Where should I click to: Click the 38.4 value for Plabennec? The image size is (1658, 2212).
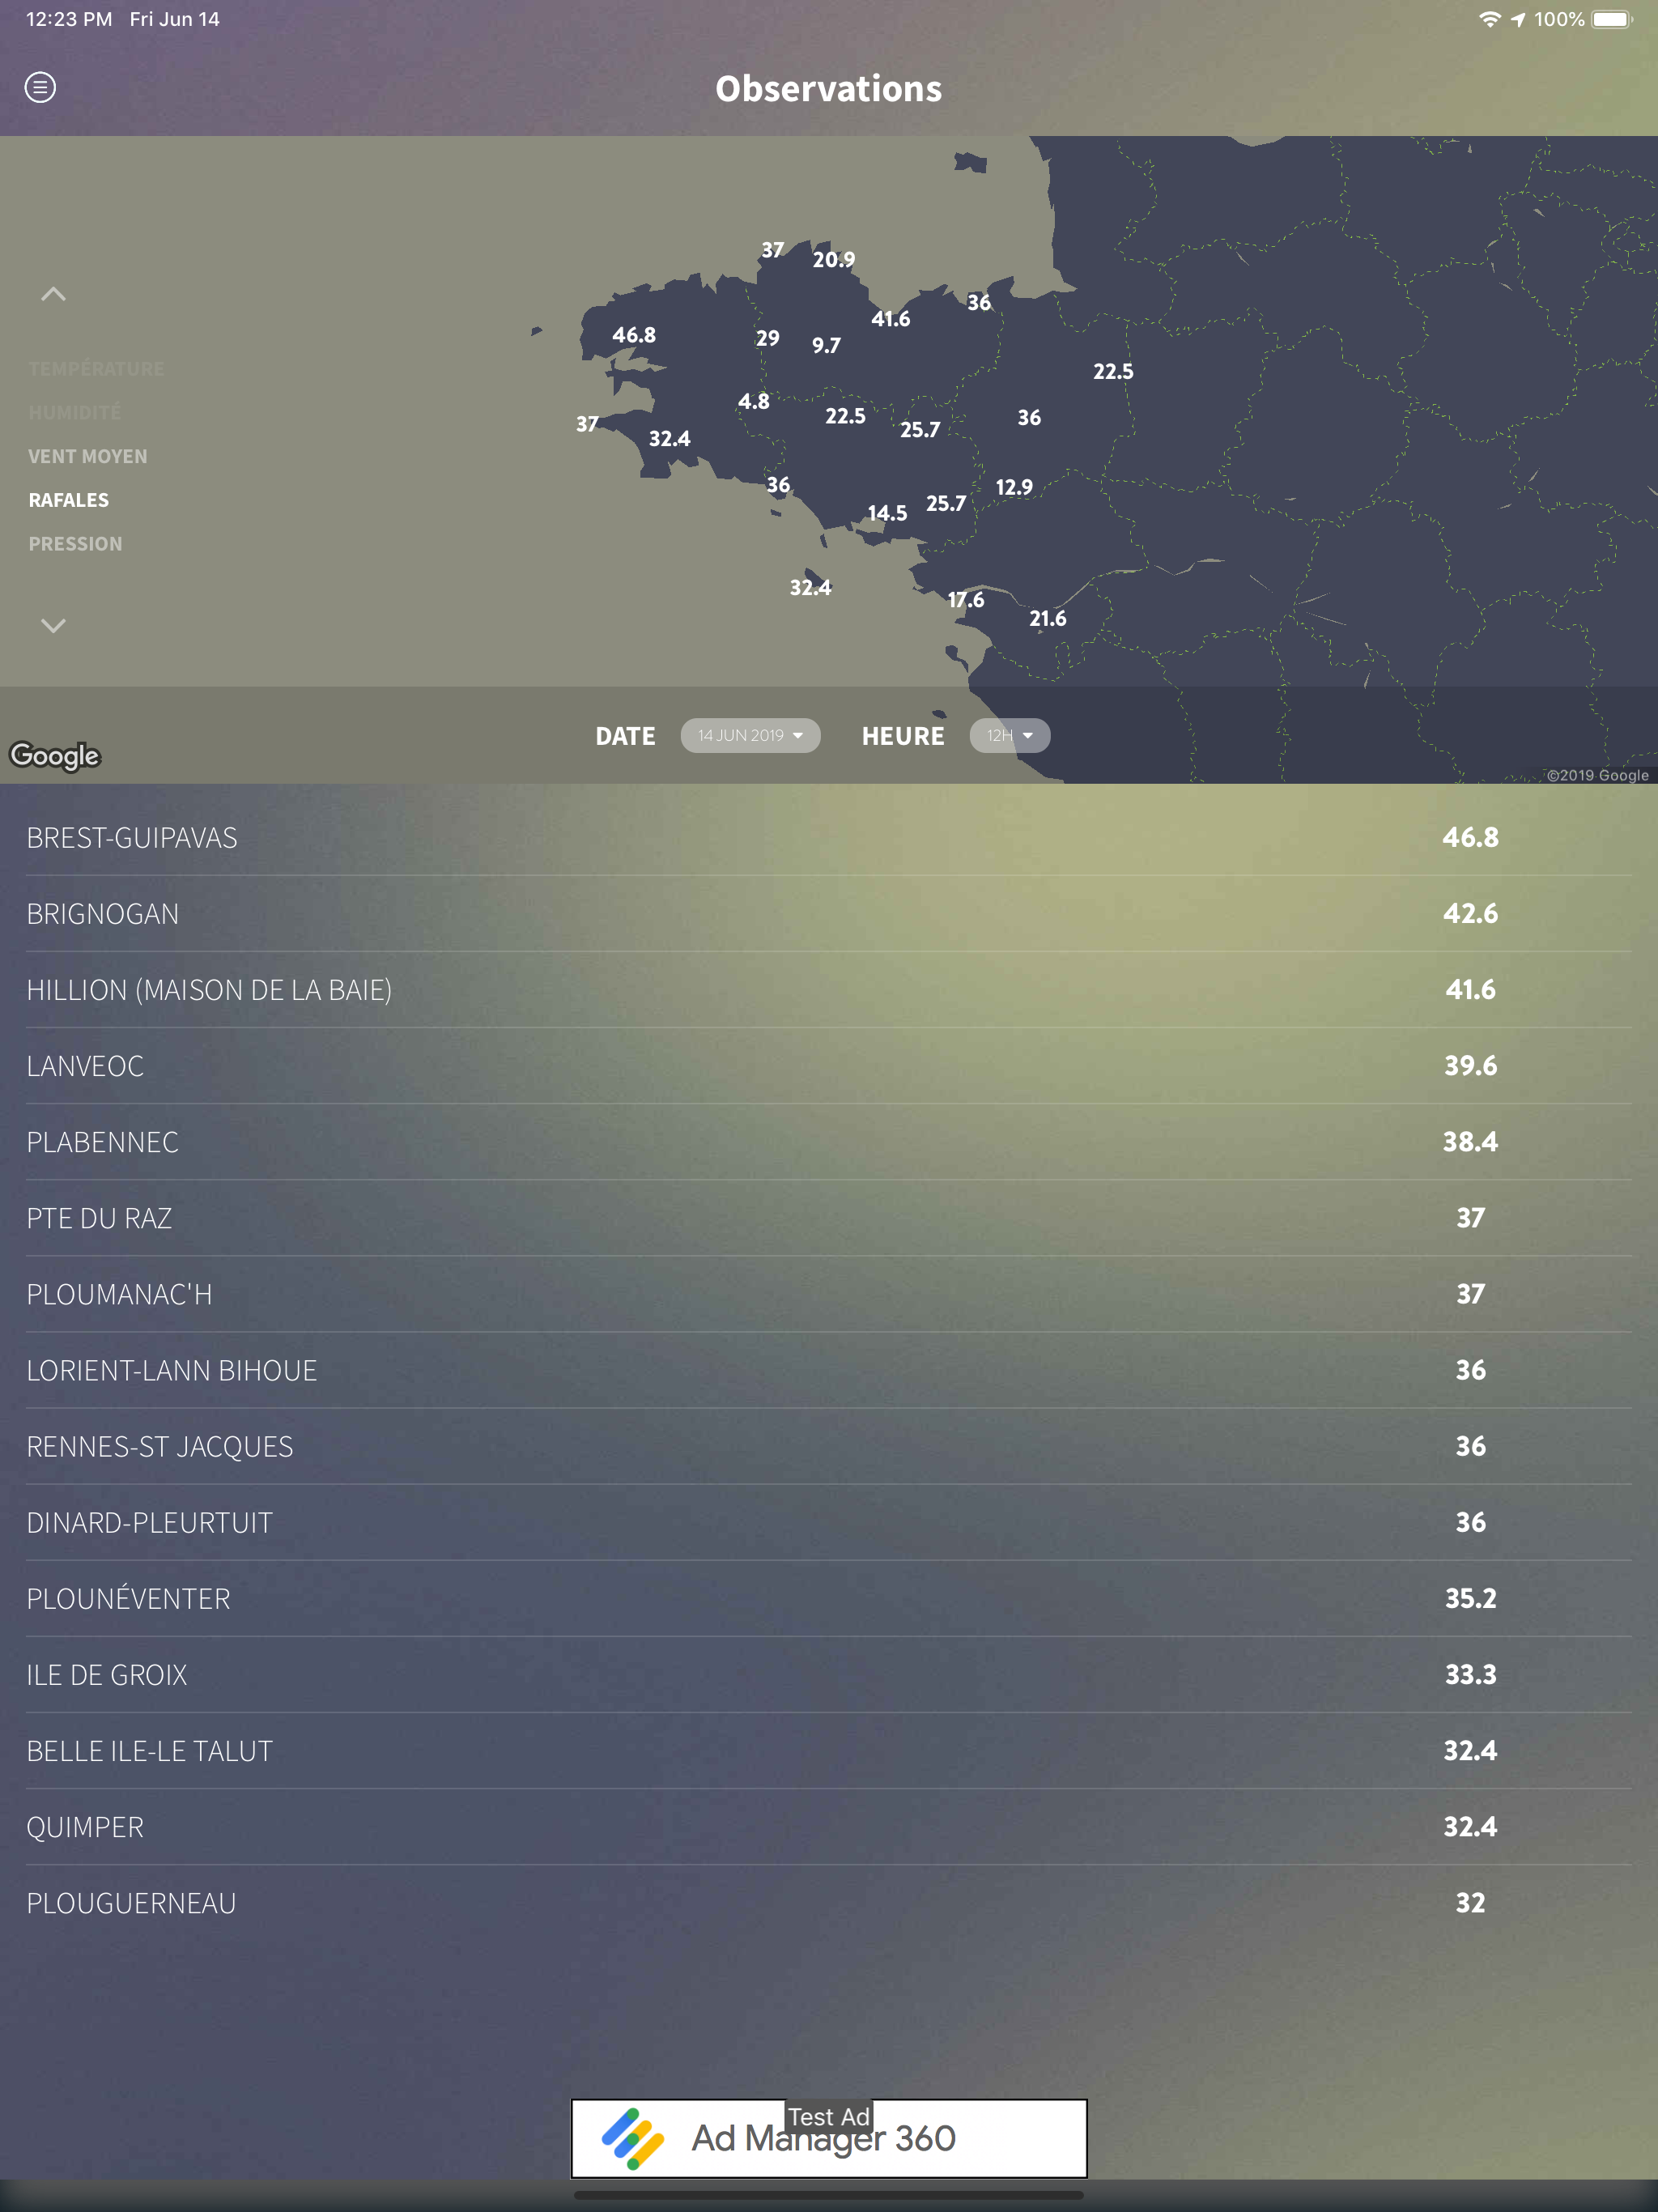1470,1141
